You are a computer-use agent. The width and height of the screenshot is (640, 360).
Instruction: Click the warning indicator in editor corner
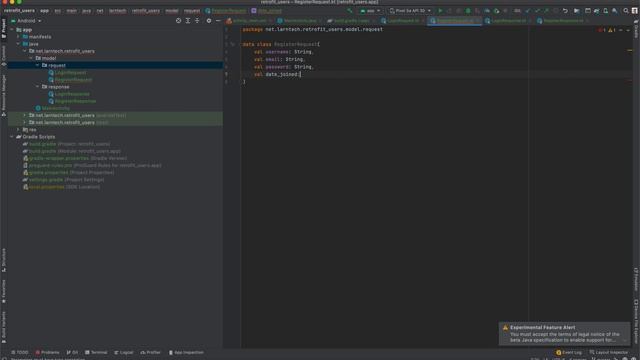point(611,30)
